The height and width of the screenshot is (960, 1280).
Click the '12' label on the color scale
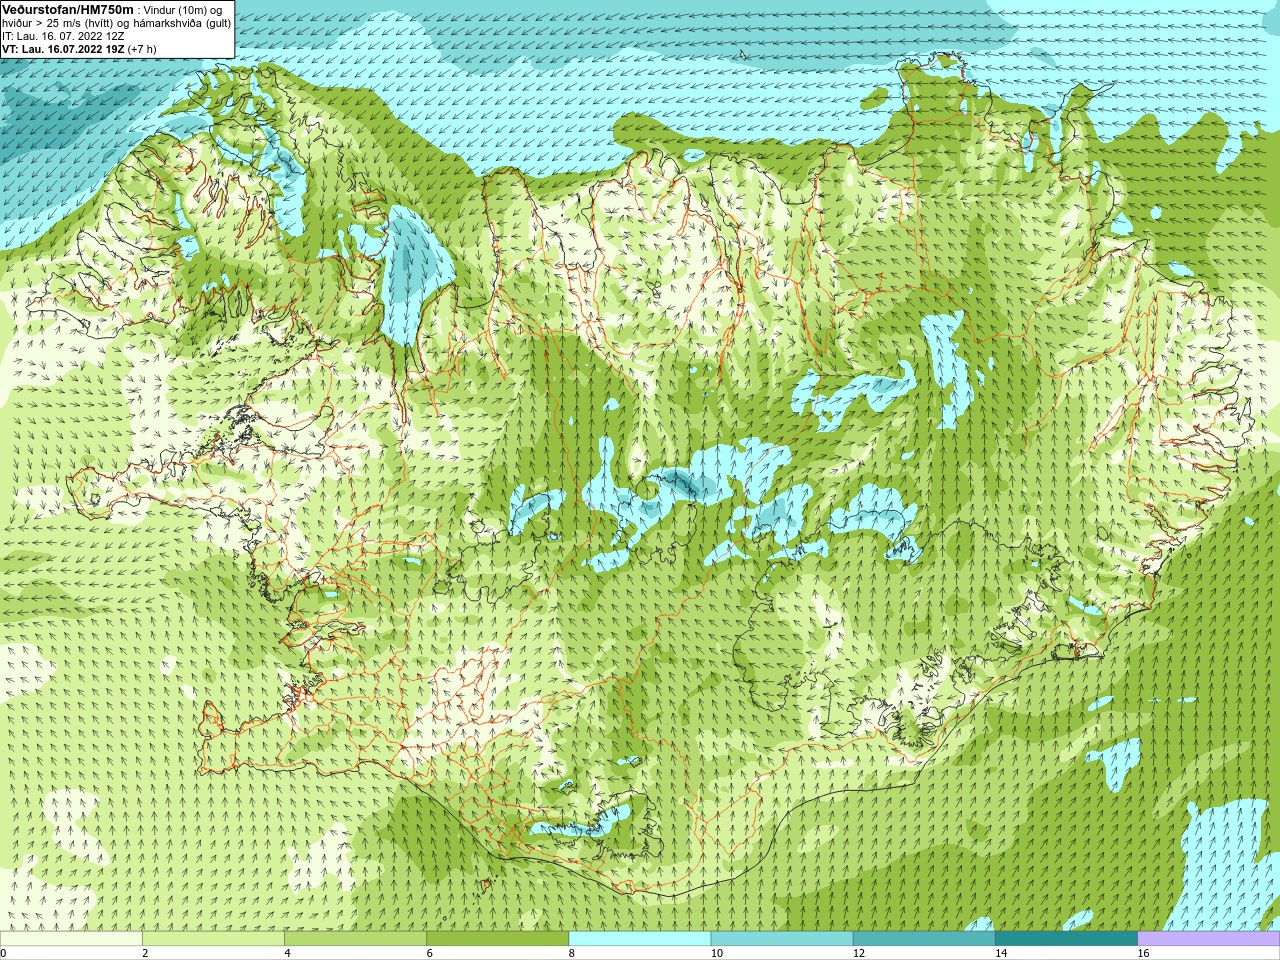click(859, 953)
